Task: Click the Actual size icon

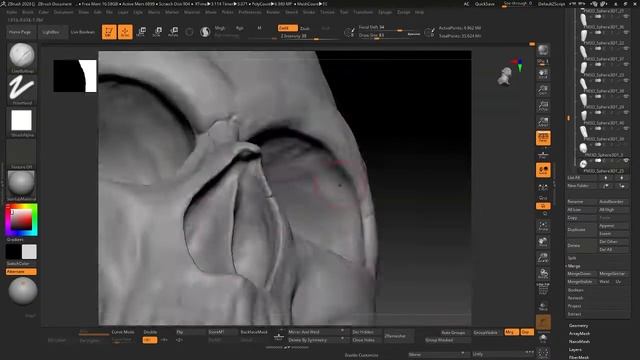Action: (x=543, y=106)
